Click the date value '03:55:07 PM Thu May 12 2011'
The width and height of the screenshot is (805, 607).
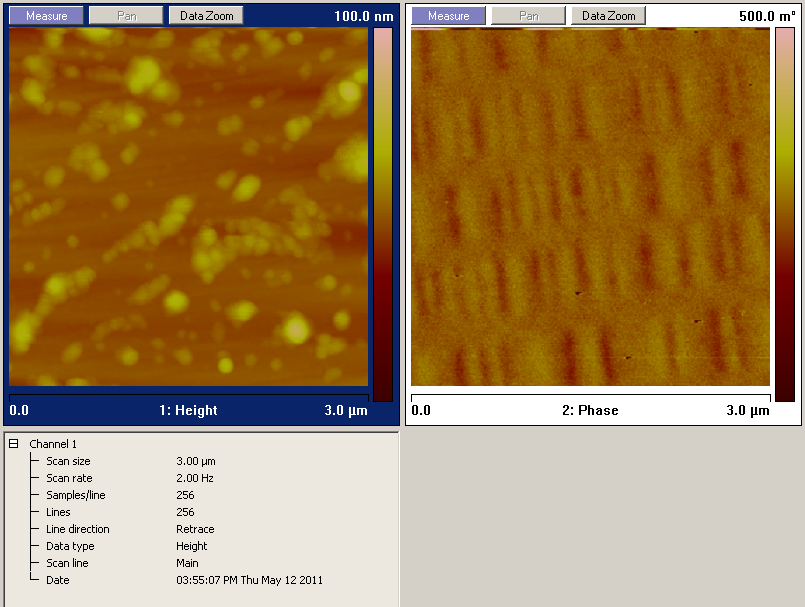pos(250,580)
